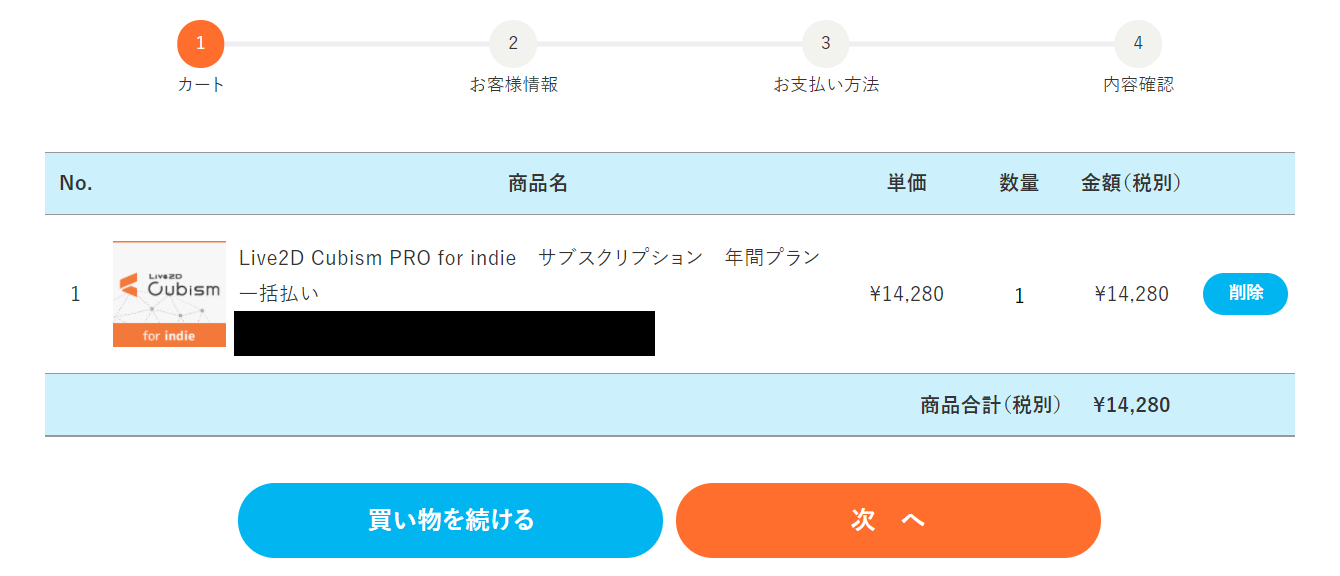Open the Live2D Cubism PRO product name link
Image resolution: width=1340 pixels, height=576 pixels.
(x=528, y=256)
